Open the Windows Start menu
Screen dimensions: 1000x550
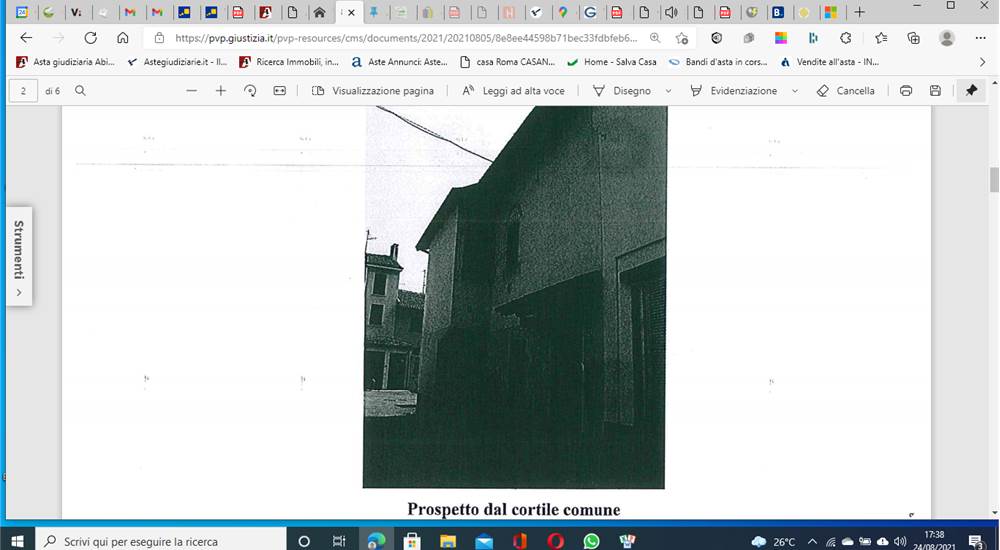(17, 541)
